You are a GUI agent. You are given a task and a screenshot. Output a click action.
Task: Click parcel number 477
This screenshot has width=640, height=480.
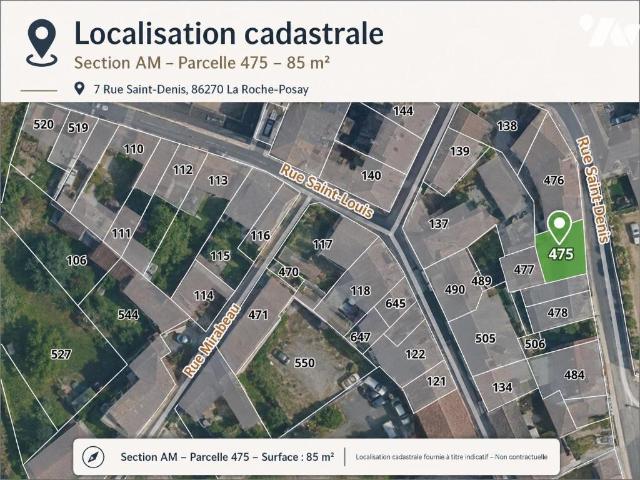pyautogui.click(x=524, y=269)
